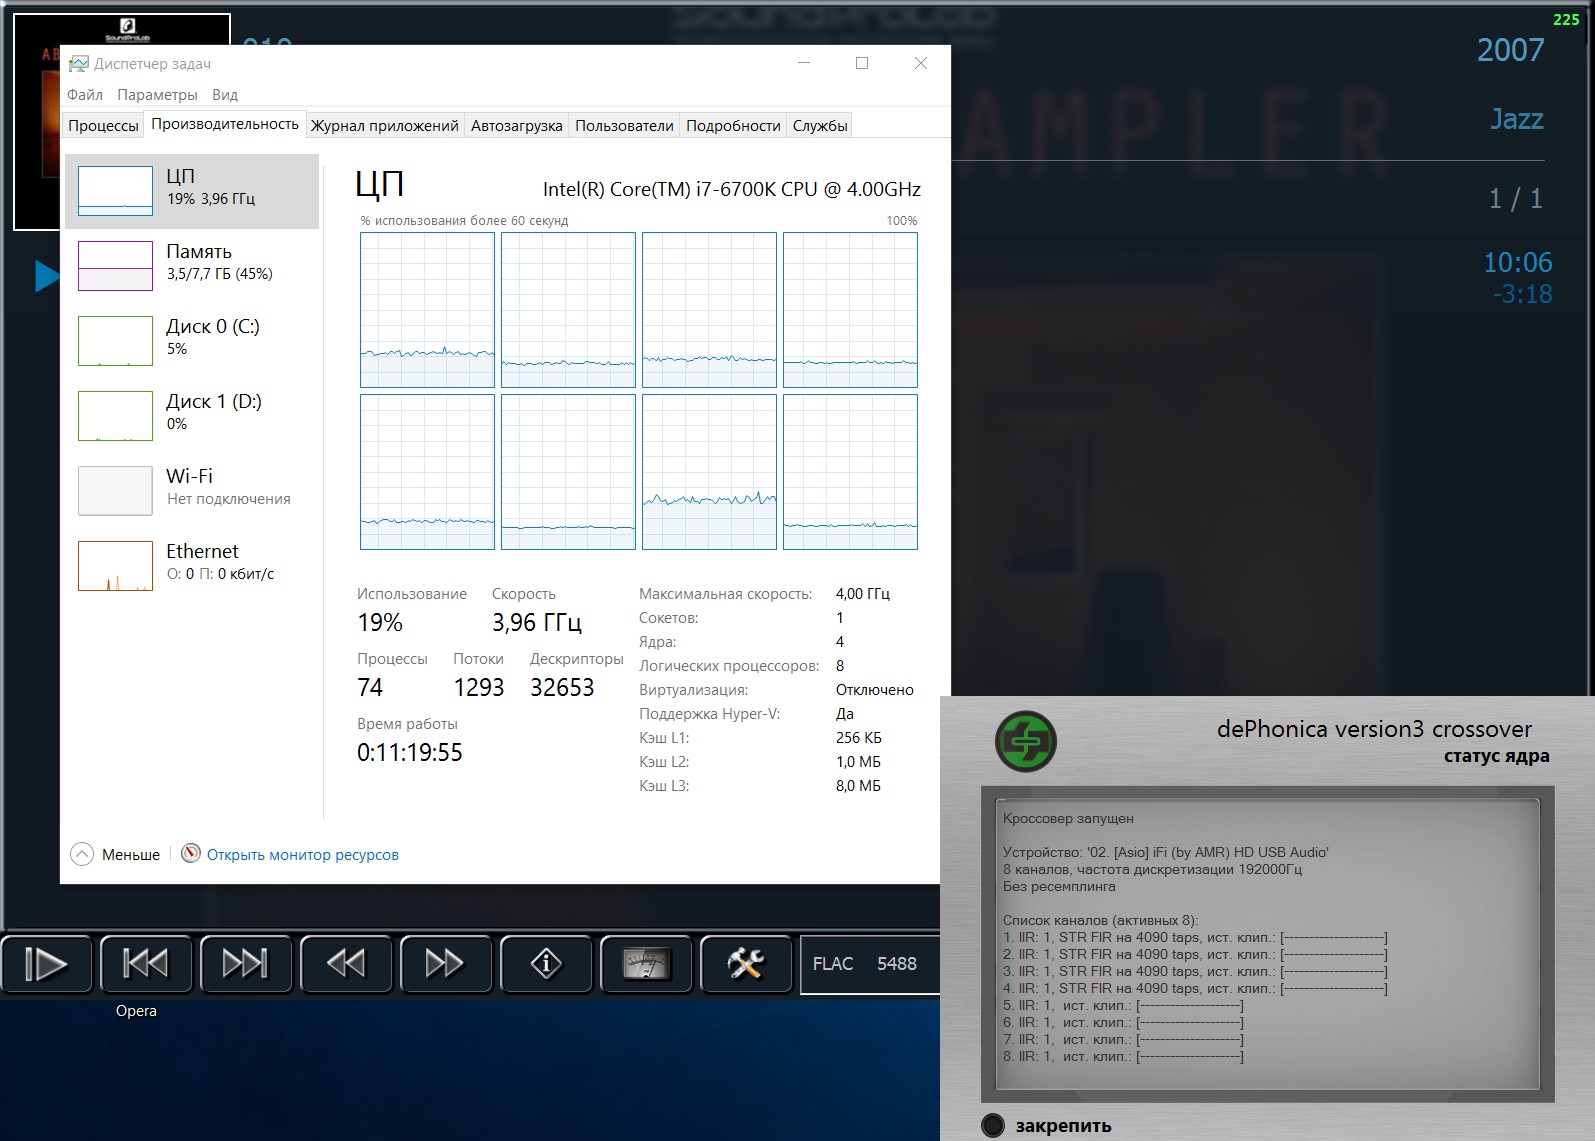Click the track counter 1 / 1
Screen dimensions: 1595x1141
coord(1516,199)
